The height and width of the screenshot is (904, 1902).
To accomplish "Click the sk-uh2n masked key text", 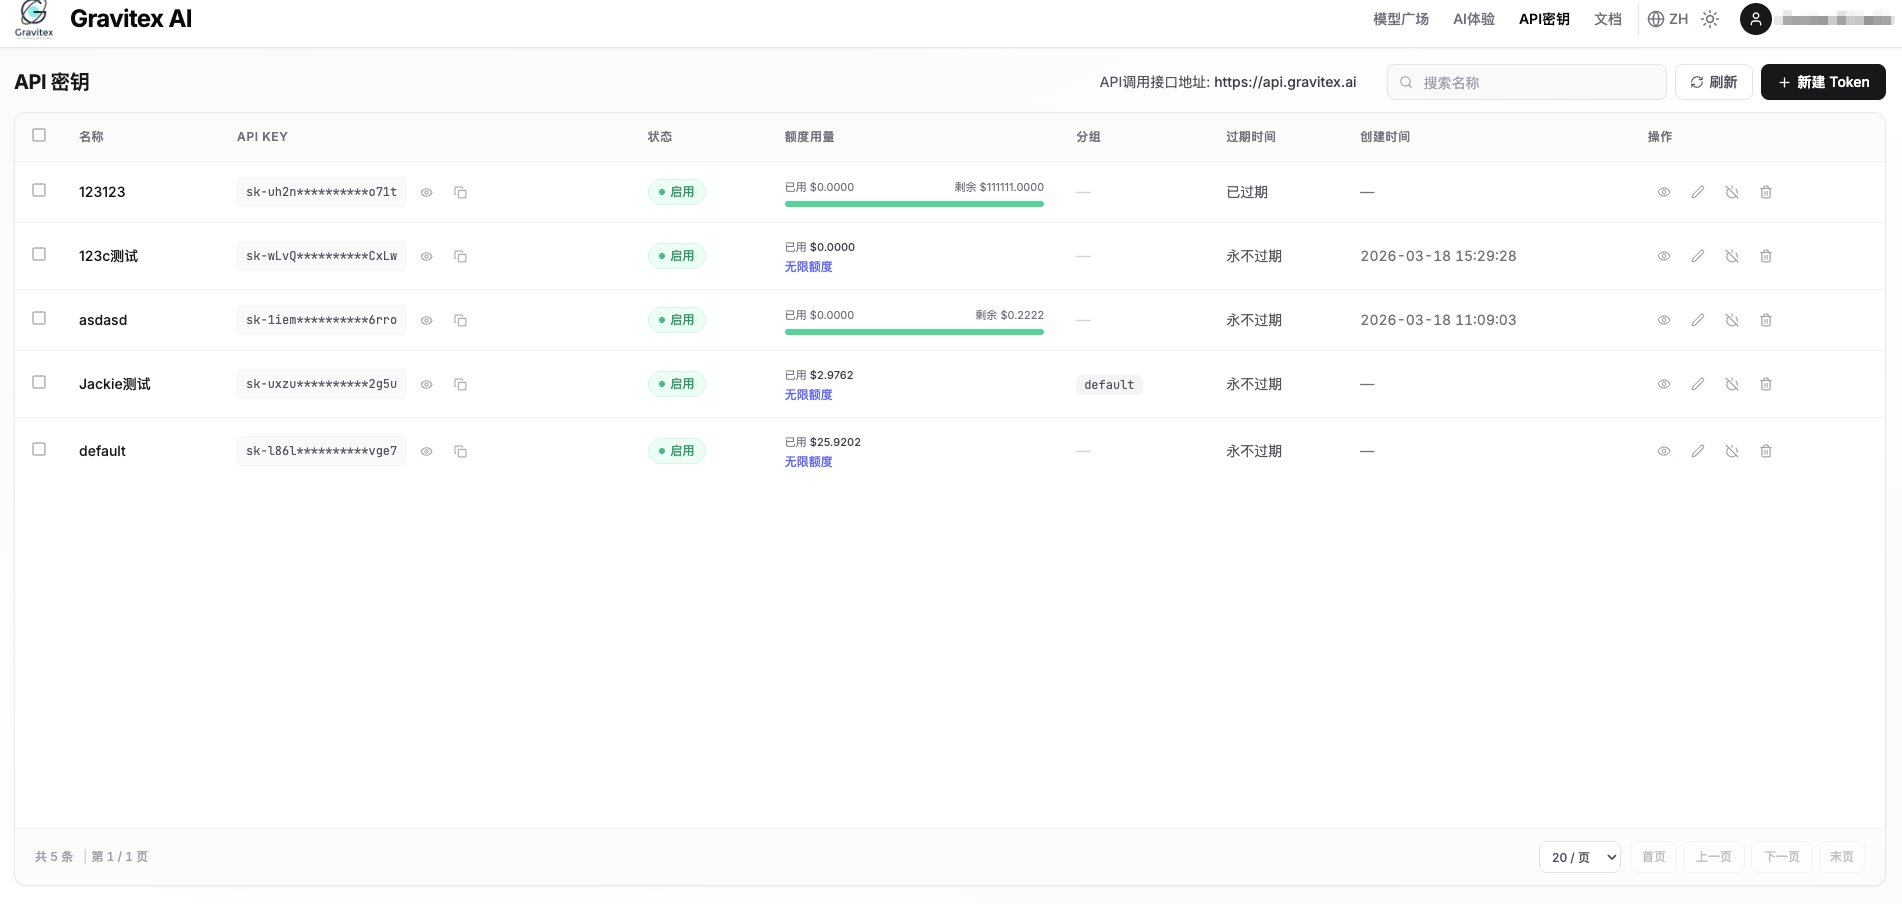I will coord(321,192).
